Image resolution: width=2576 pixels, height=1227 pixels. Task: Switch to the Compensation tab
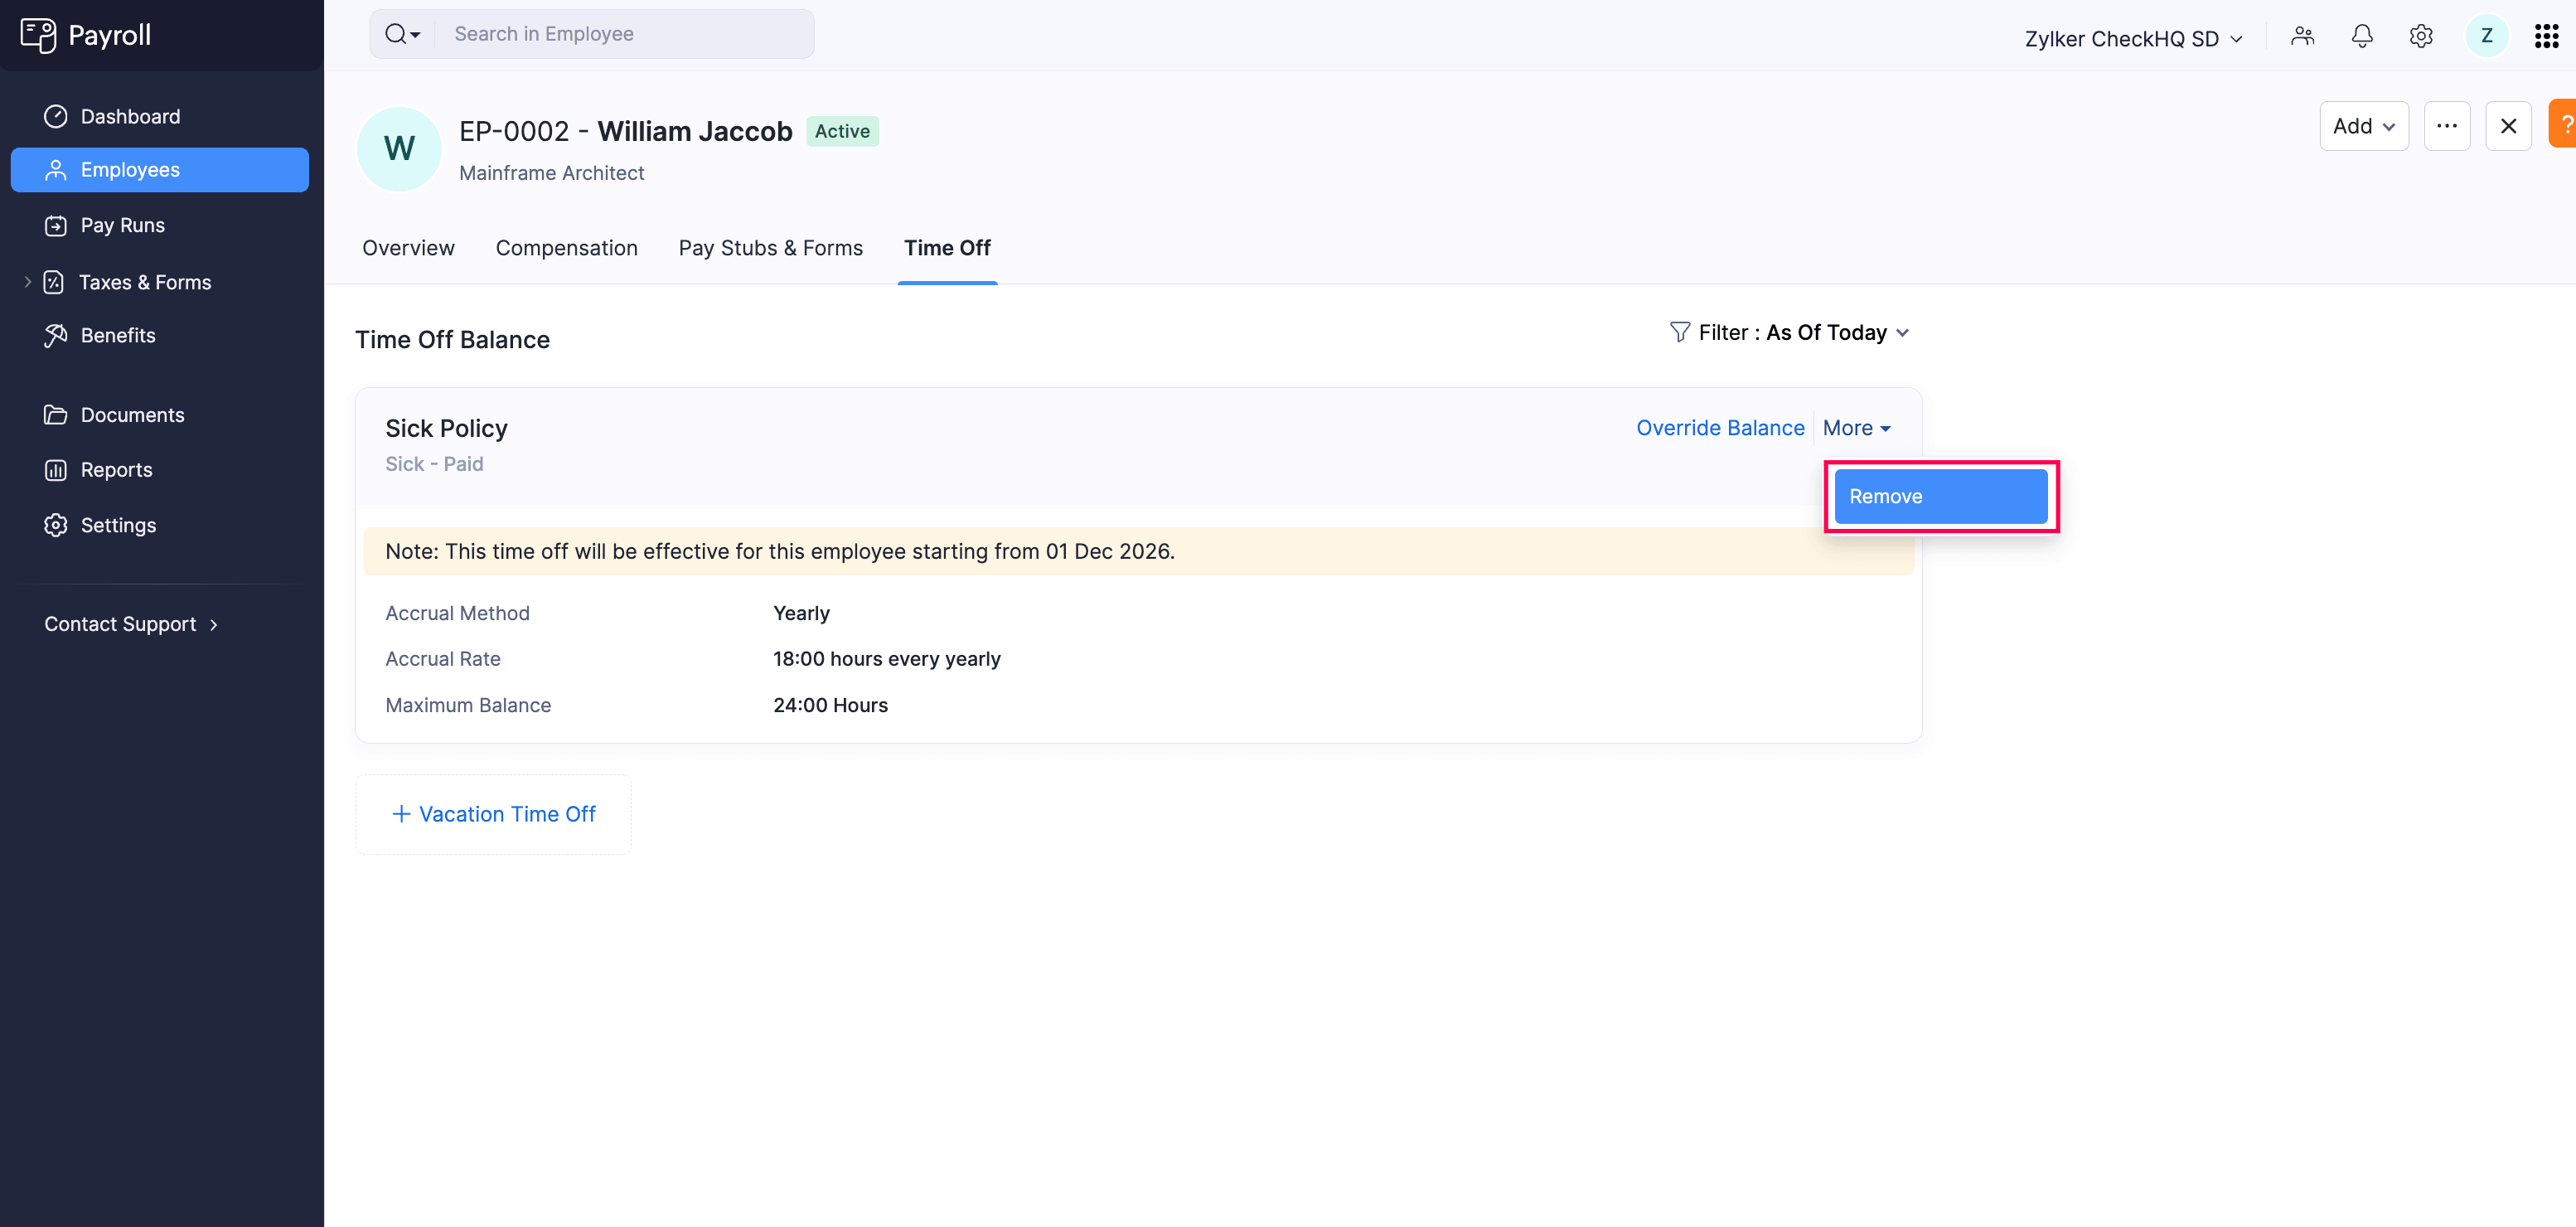pos(566,248)
